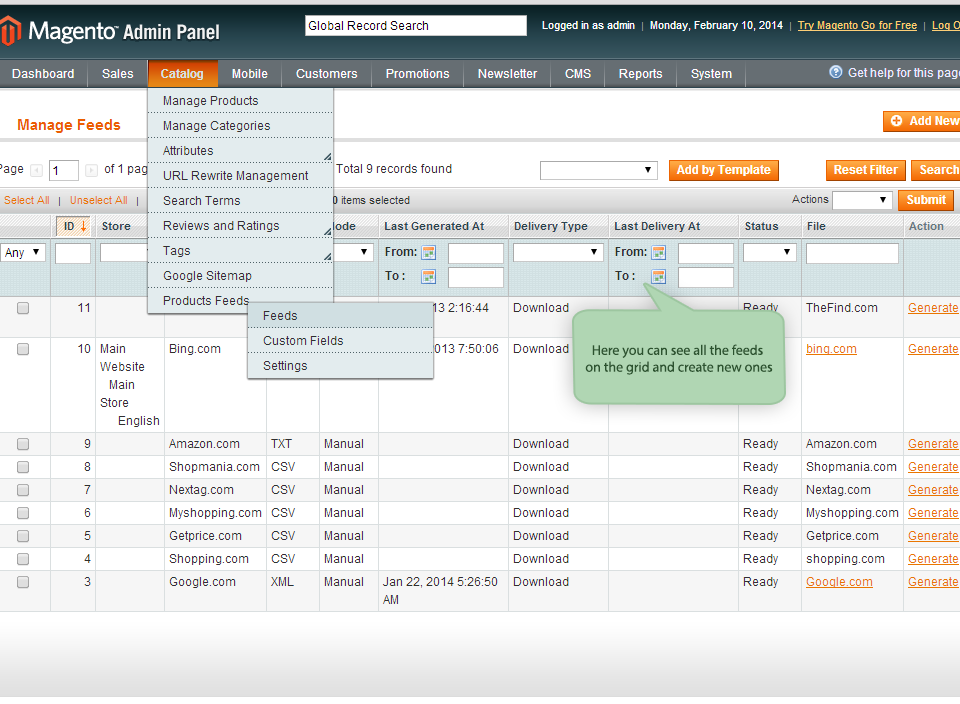Click Last Generated At From date field

point(476,253)
